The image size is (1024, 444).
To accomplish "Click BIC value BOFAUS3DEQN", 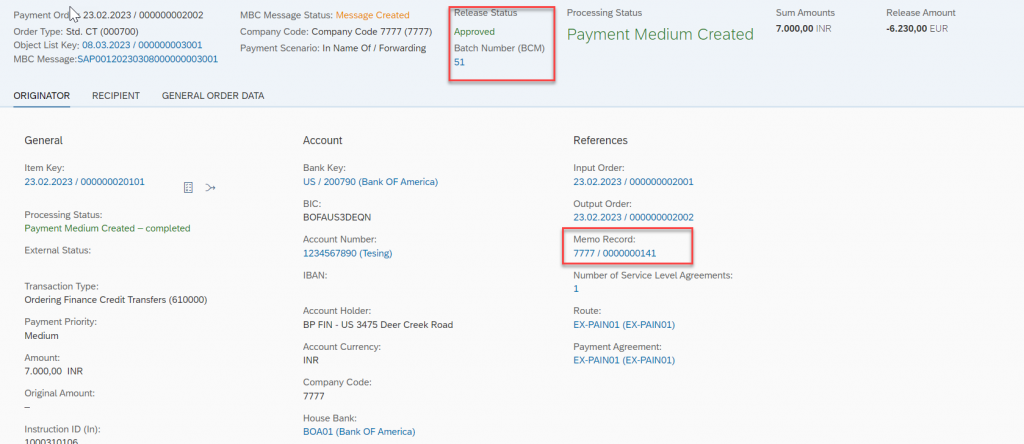I will coord(337,217).
